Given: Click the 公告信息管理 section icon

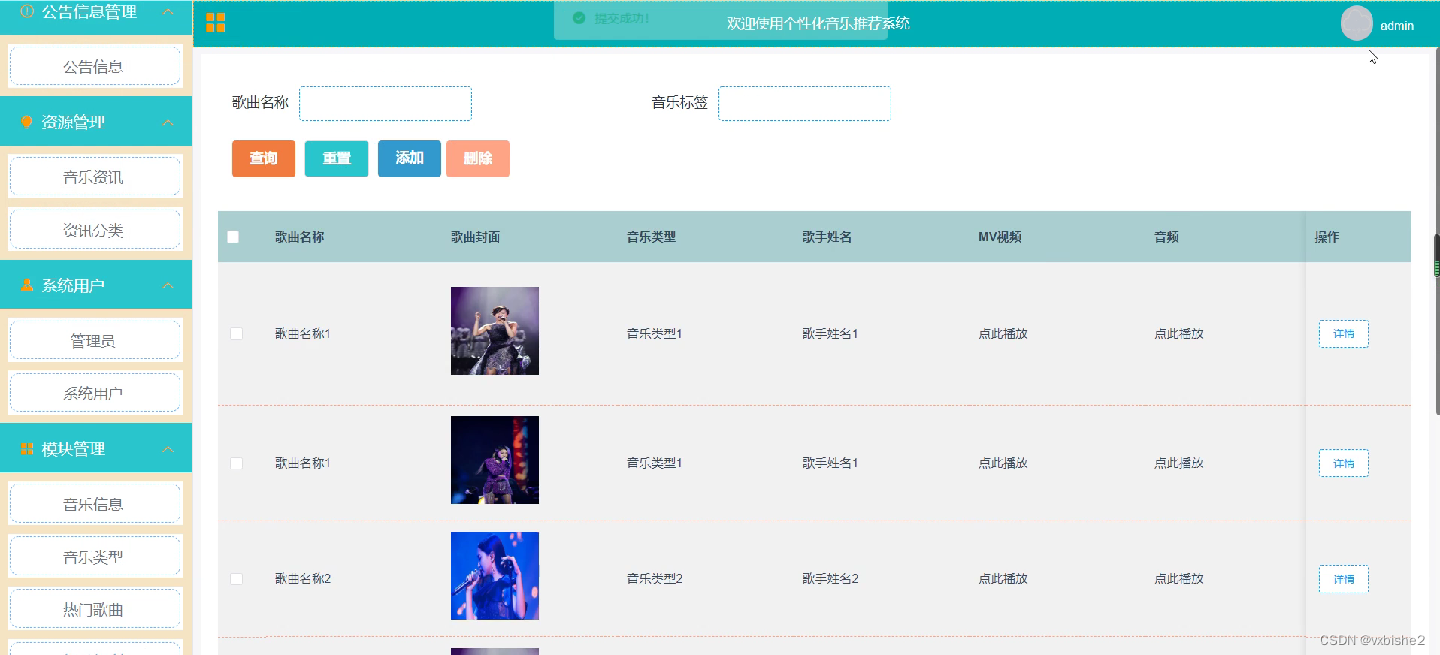Looking at the screenshot, I should point(27,11).
